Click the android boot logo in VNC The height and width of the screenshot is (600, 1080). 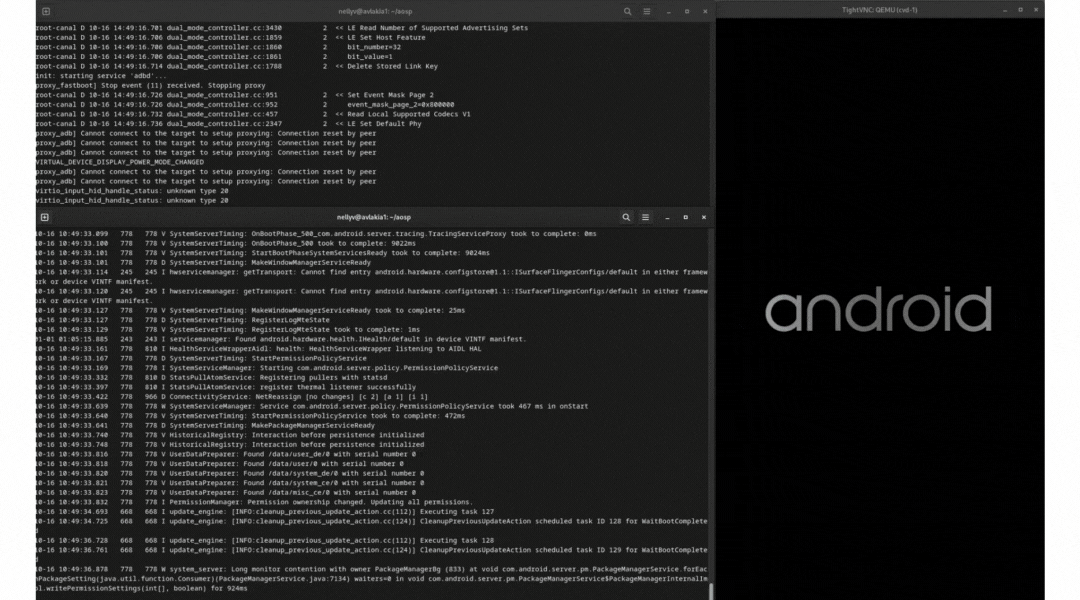(879, 309)
